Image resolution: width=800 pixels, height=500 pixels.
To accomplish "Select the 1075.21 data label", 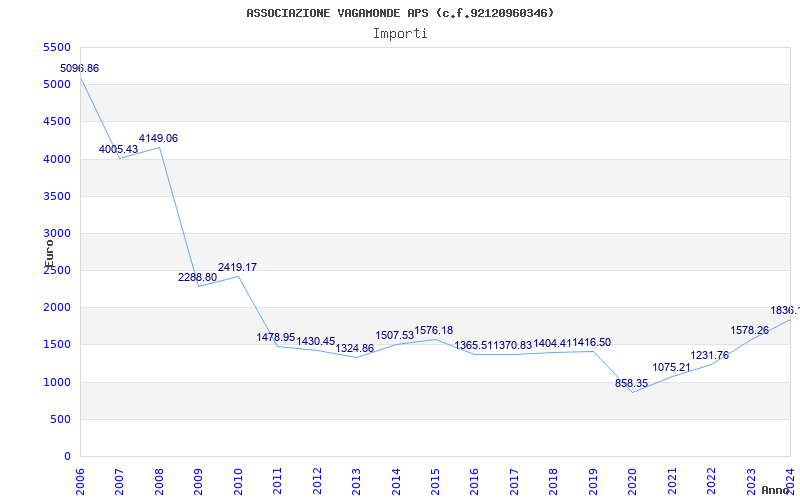I will click(x=671, y=367).
